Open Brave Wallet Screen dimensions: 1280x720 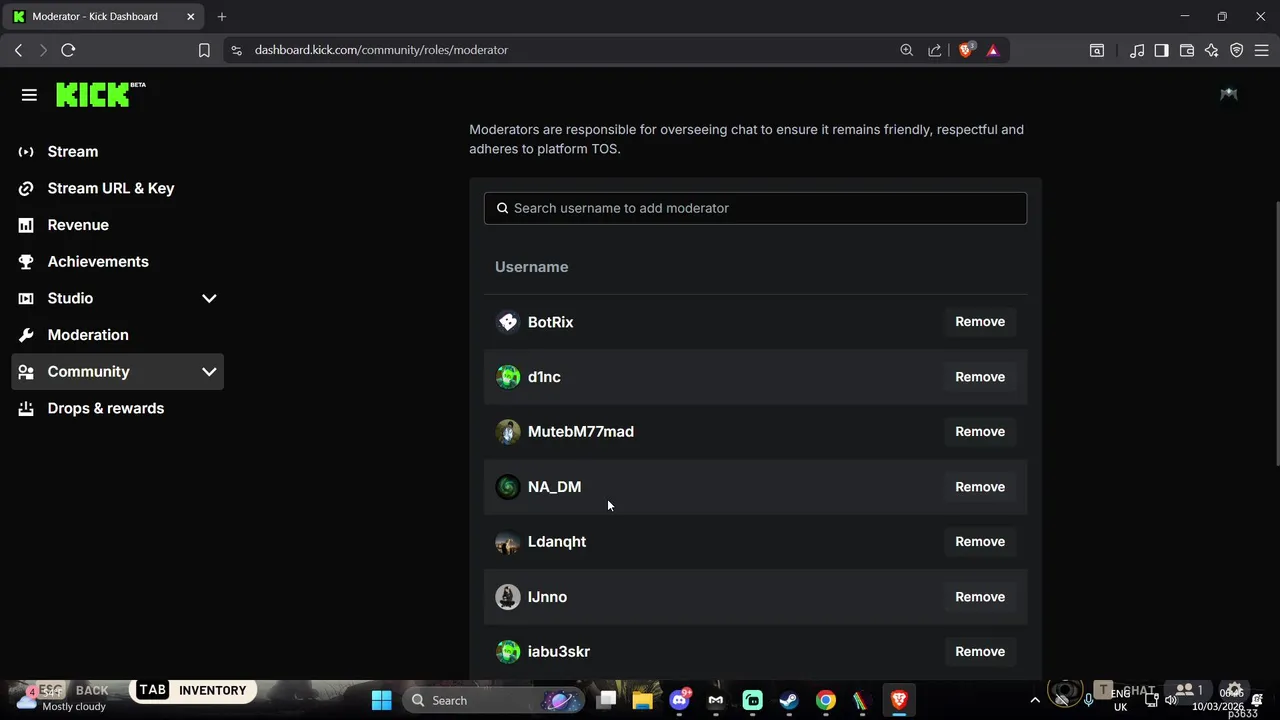[x=1187, y=50]
